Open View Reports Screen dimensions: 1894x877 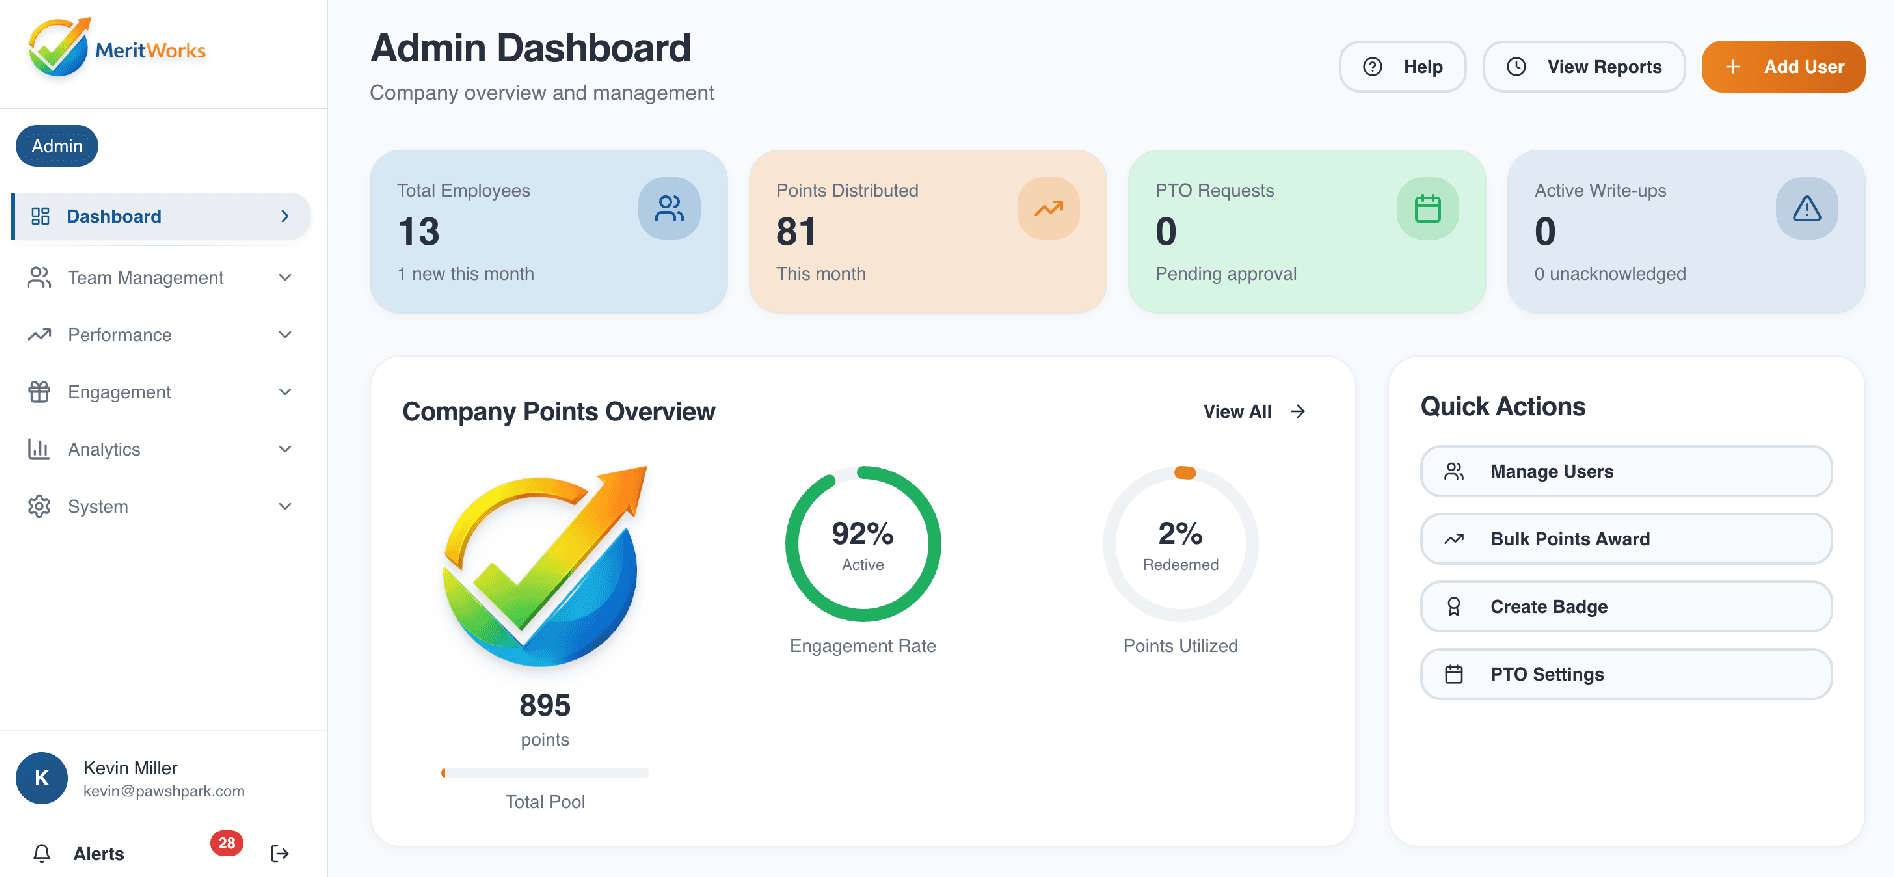point(1583,67)
